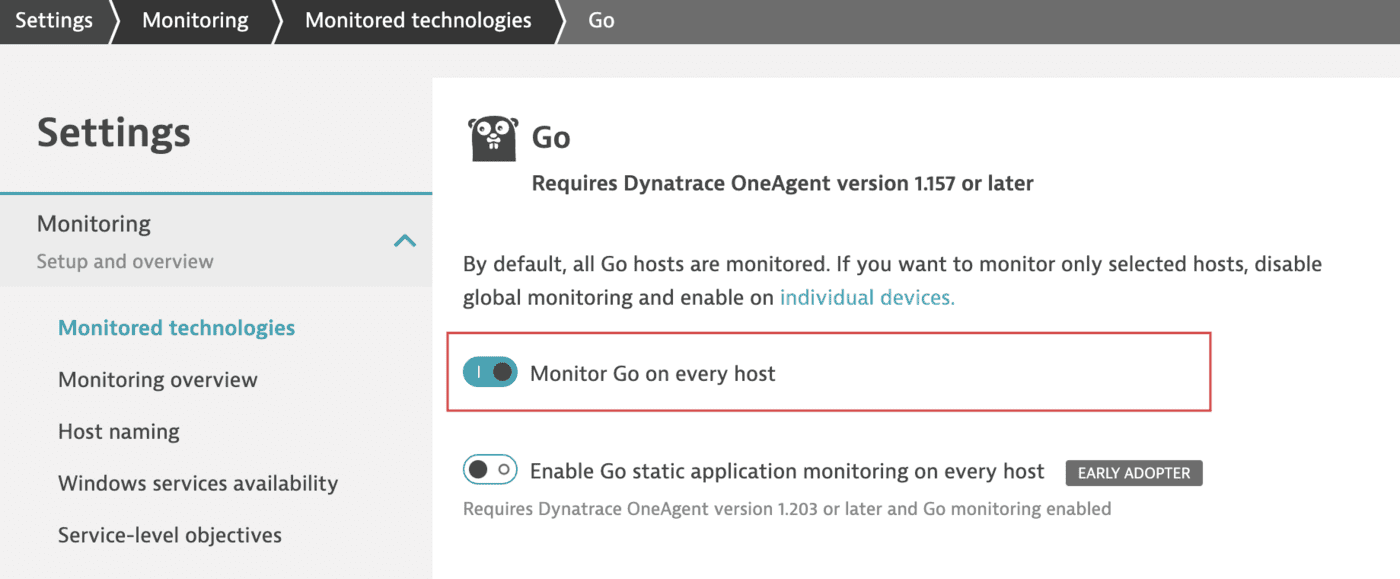Select the Monitored technologies sidebar entry

pos(176,327)
